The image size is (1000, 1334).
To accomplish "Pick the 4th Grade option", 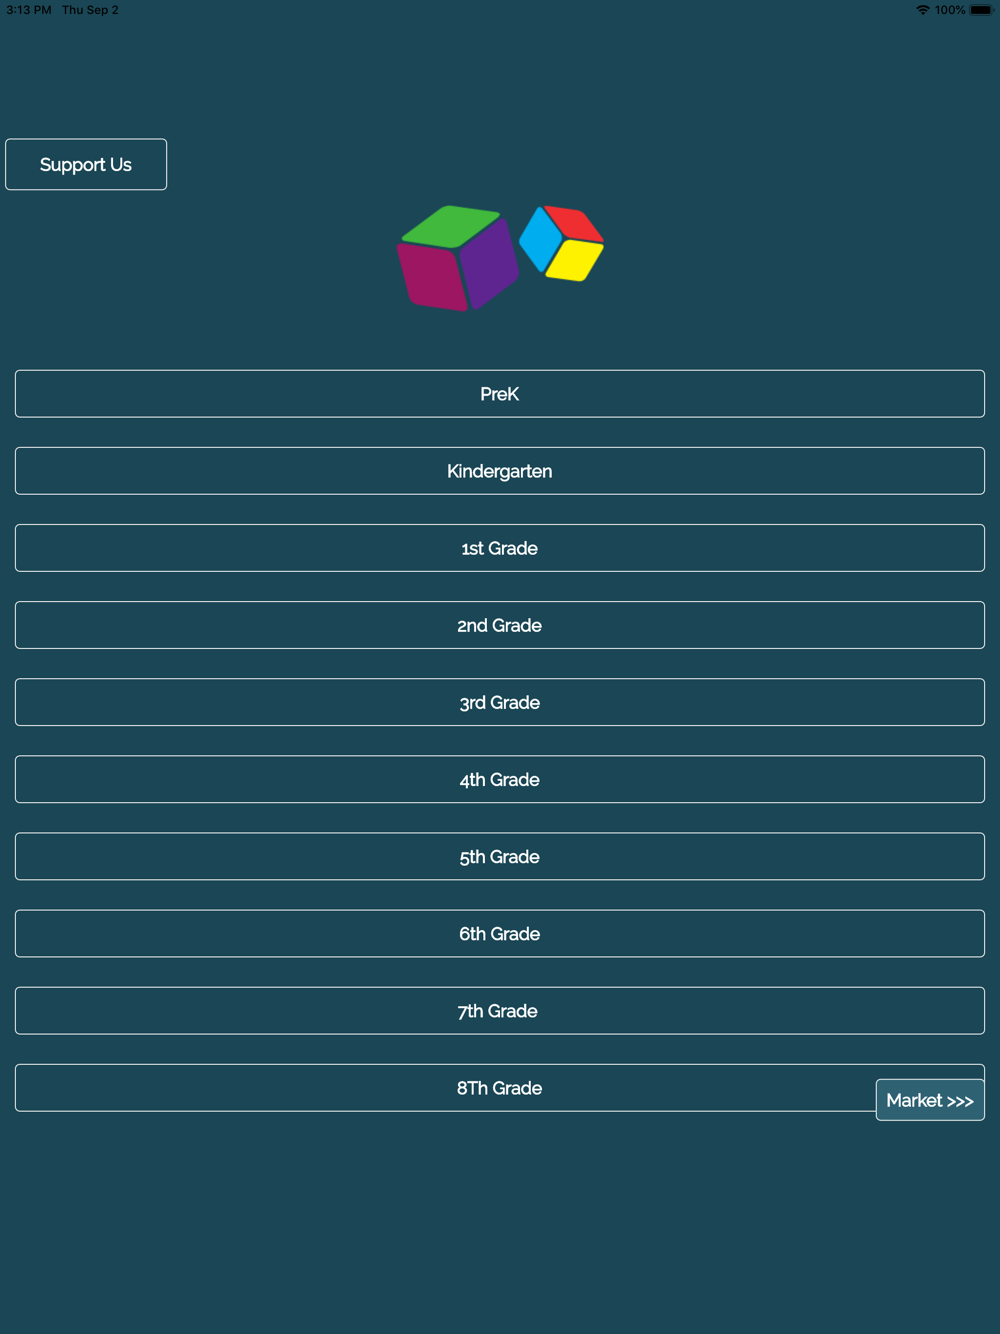I will [x=500, y=779].
